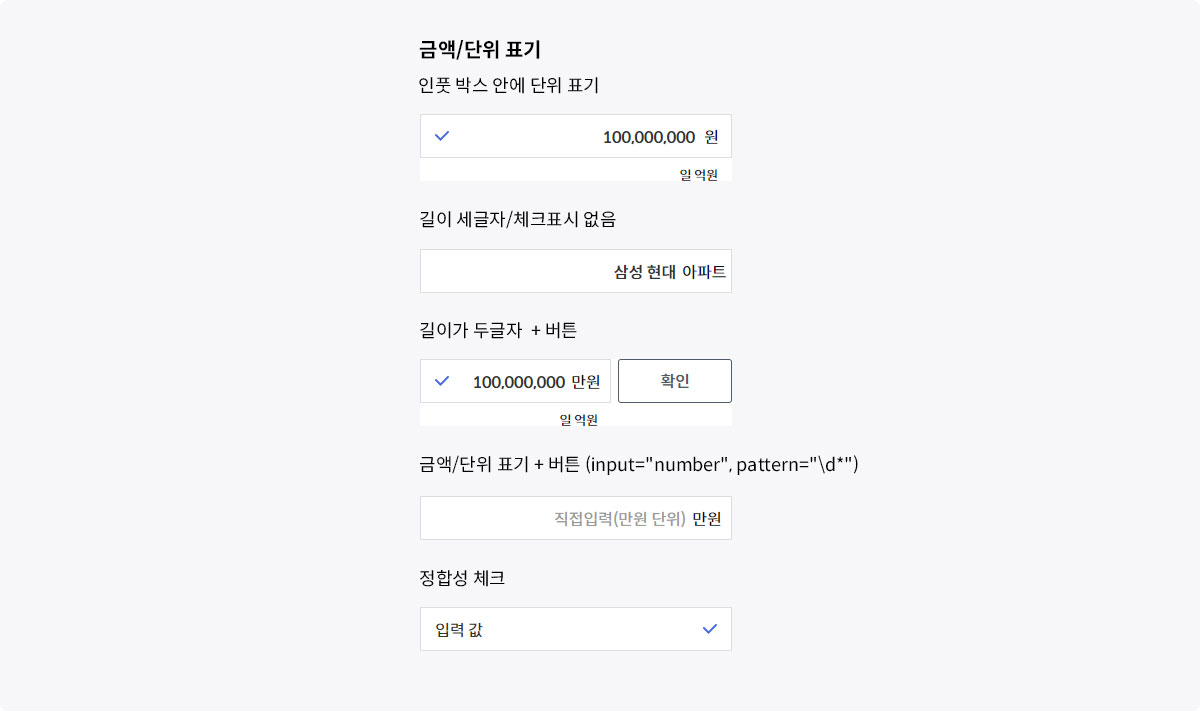Click the 만원 unit label next to 100,000,000

point(586,382)
